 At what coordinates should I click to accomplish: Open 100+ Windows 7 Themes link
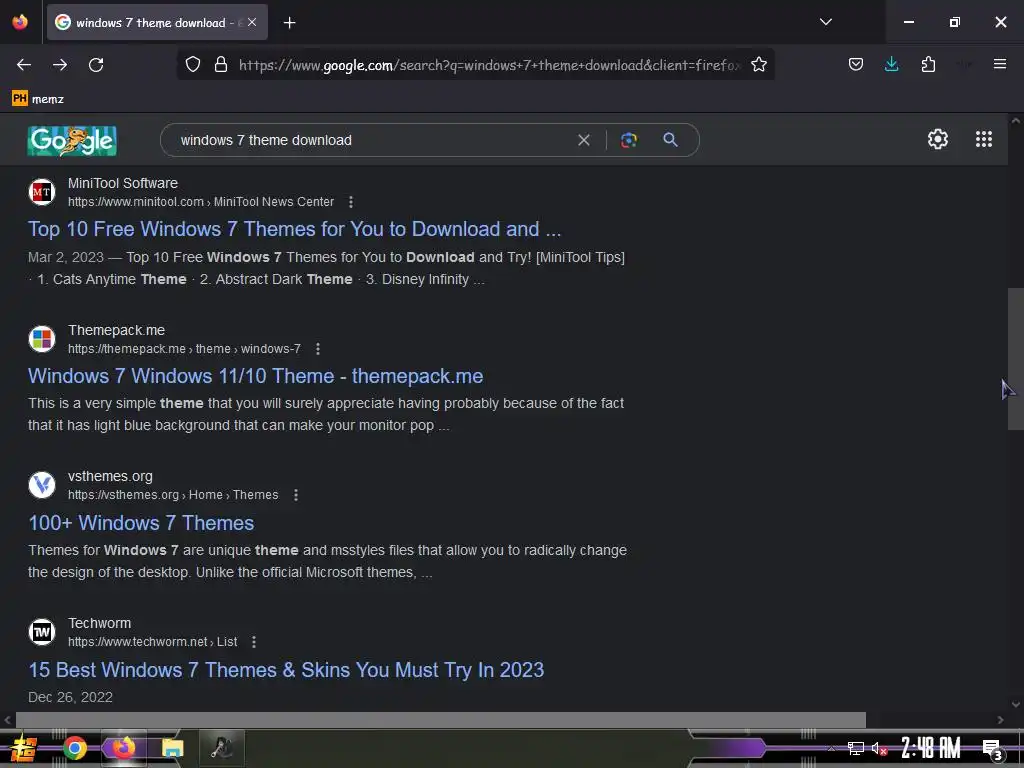(141, 523)
